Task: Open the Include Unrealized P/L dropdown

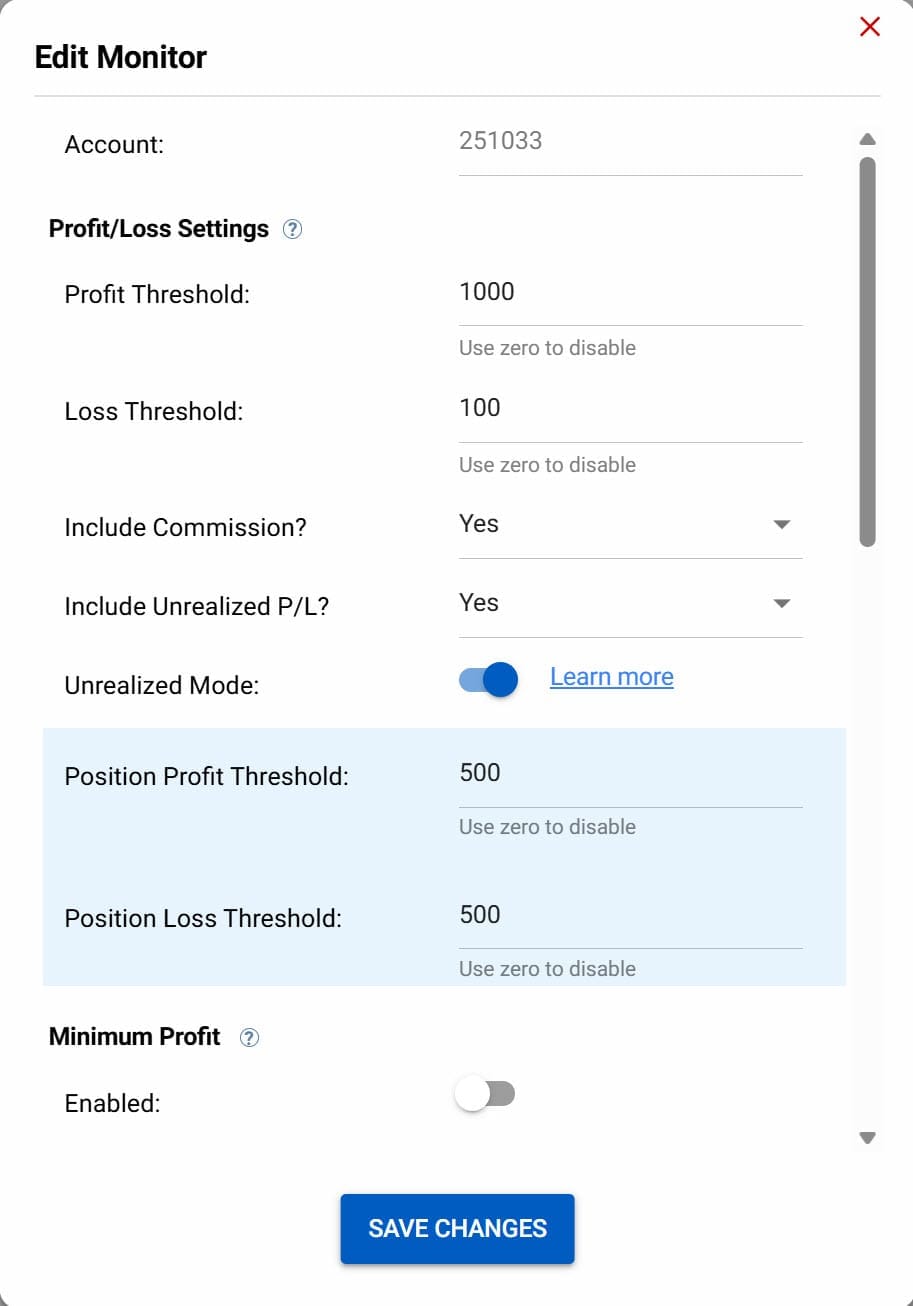Action: pos(630,603)
